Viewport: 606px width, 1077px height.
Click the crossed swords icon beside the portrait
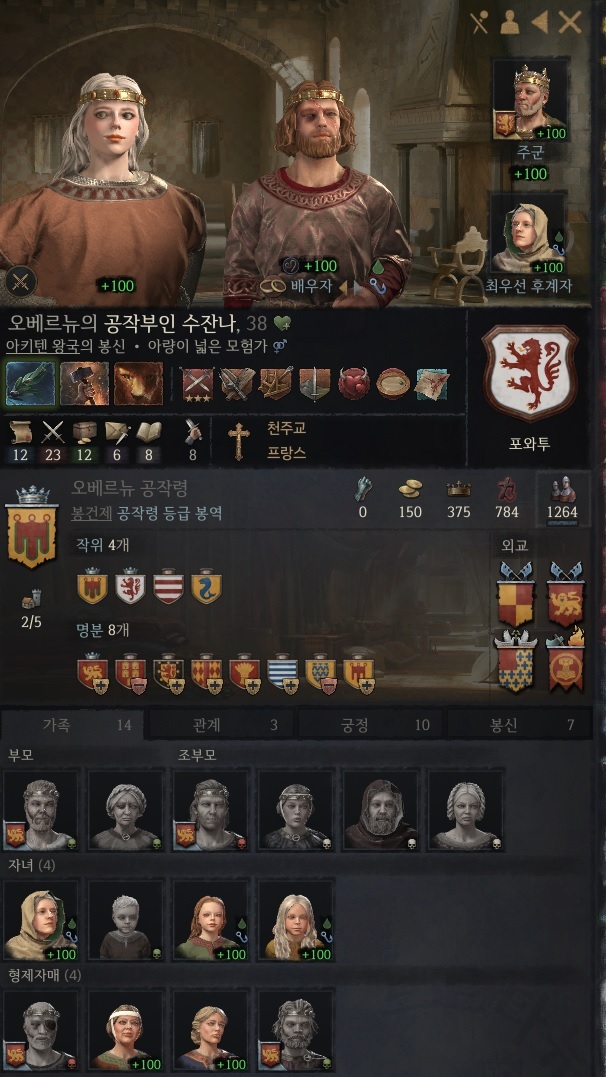pos(20,282)
